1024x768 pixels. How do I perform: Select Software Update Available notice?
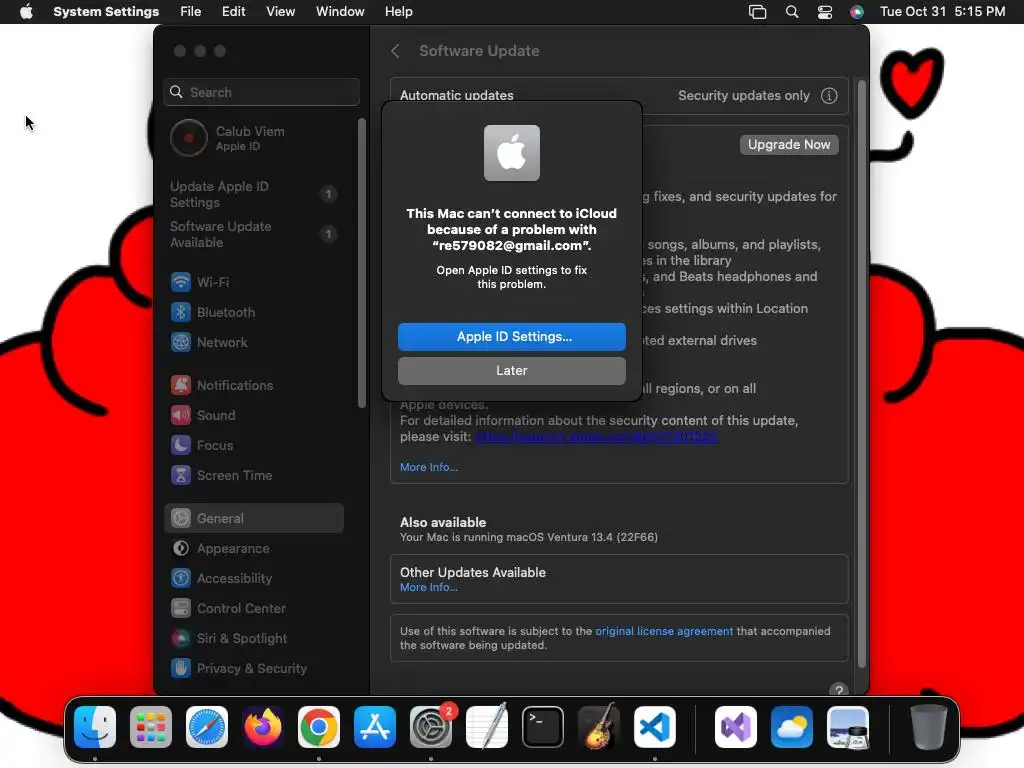[253, 234]
